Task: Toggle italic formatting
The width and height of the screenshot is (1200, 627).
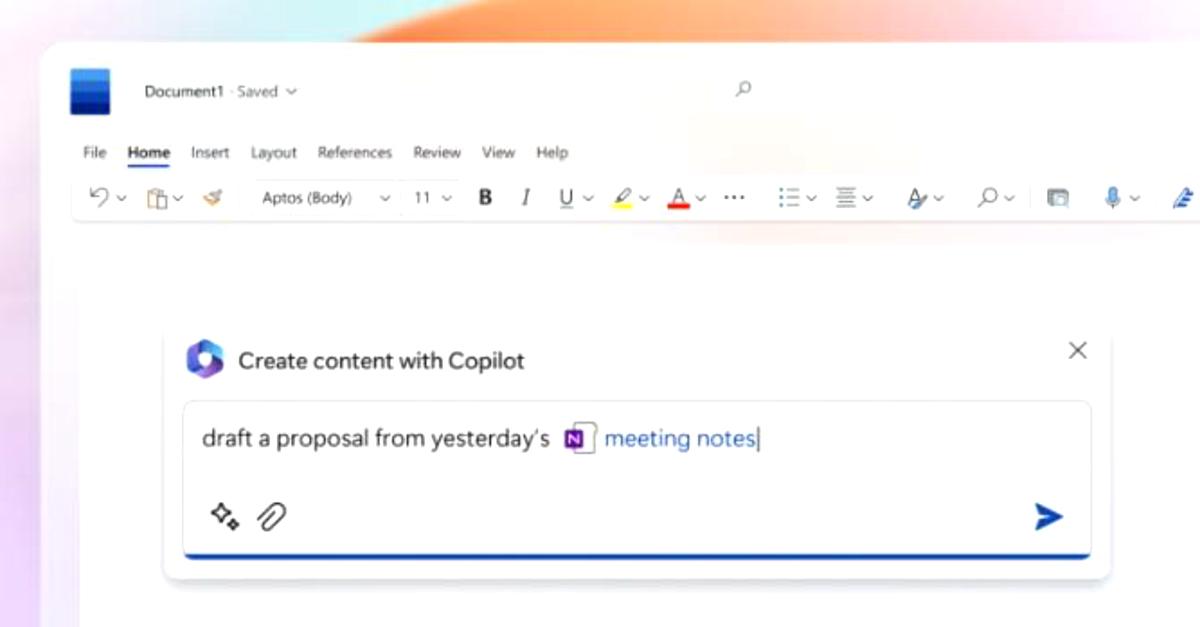Action: 524,197
